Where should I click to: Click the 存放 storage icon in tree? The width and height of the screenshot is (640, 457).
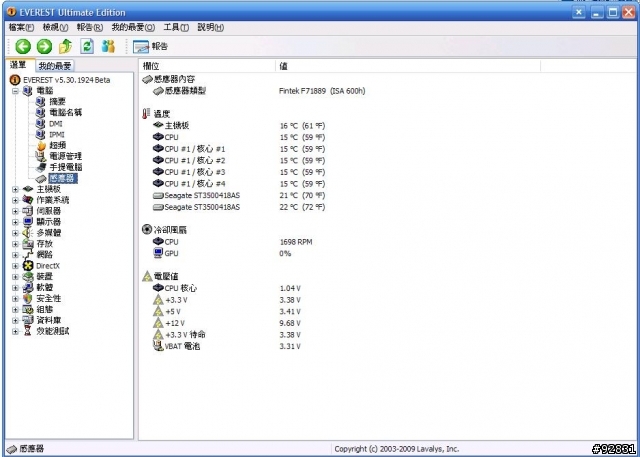coord(28,244)
